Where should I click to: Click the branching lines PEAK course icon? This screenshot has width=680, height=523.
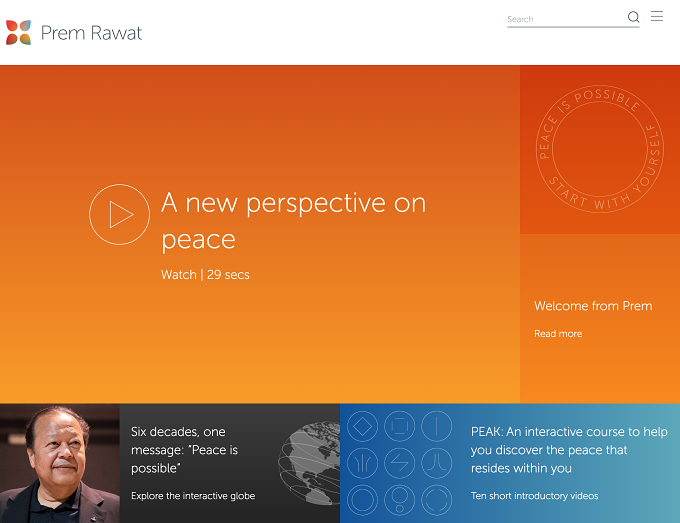[x=363, y=463]
